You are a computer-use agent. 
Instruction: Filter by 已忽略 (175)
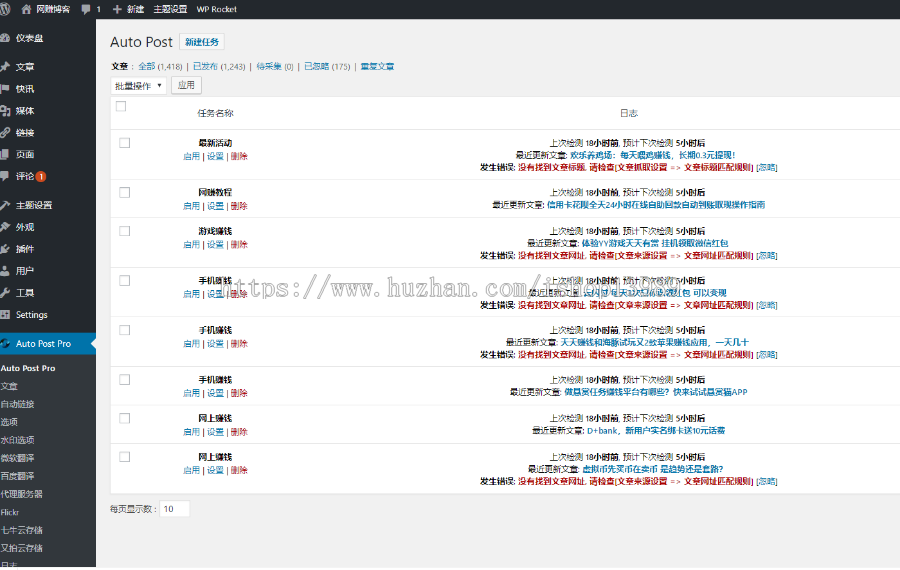pos(327,67)
